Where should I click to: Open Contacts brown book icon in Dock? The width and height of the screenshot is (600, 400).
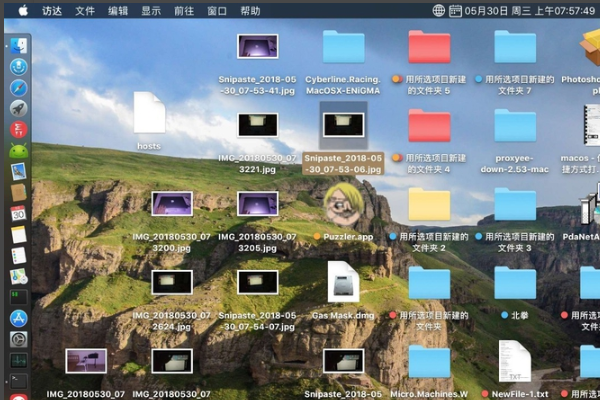coord(18,193)
